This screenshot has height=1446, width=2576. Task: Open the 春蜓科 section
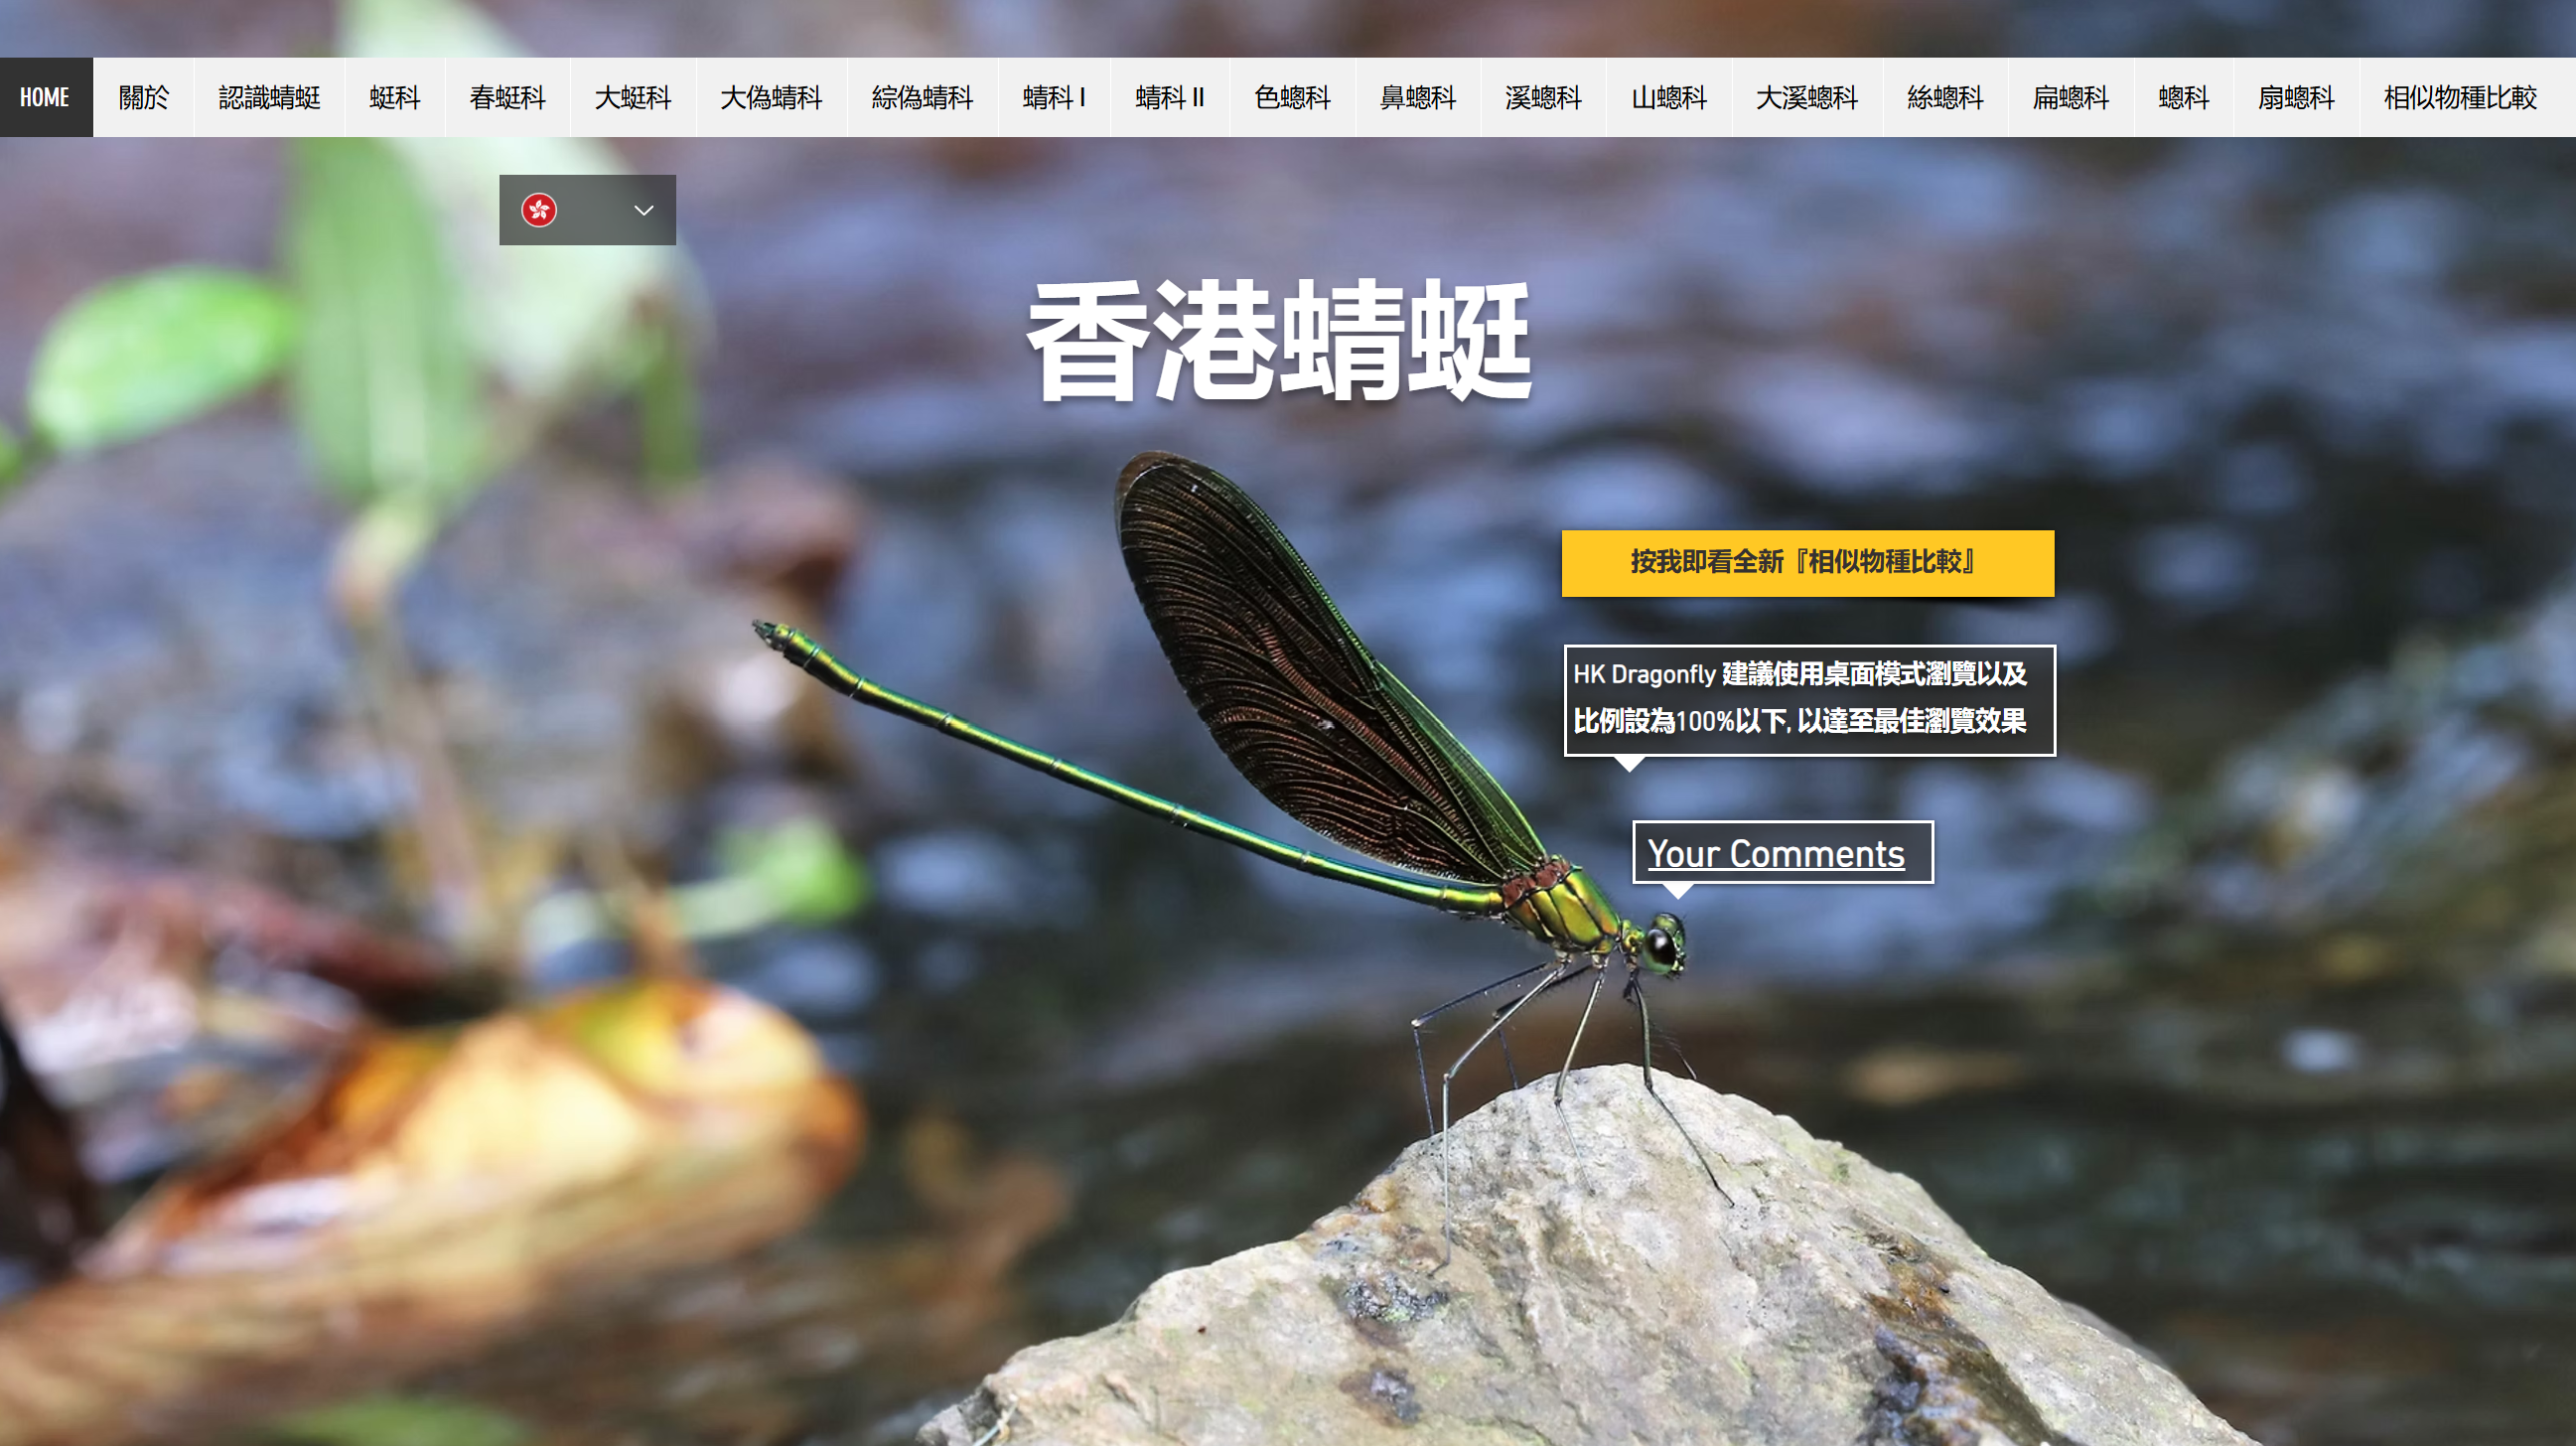(x=508, y=97)
